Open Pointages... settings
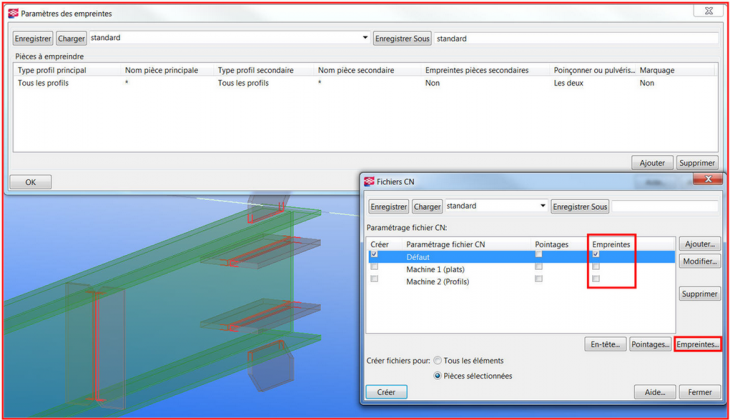730x420 pixels. (x=650, y=344)
